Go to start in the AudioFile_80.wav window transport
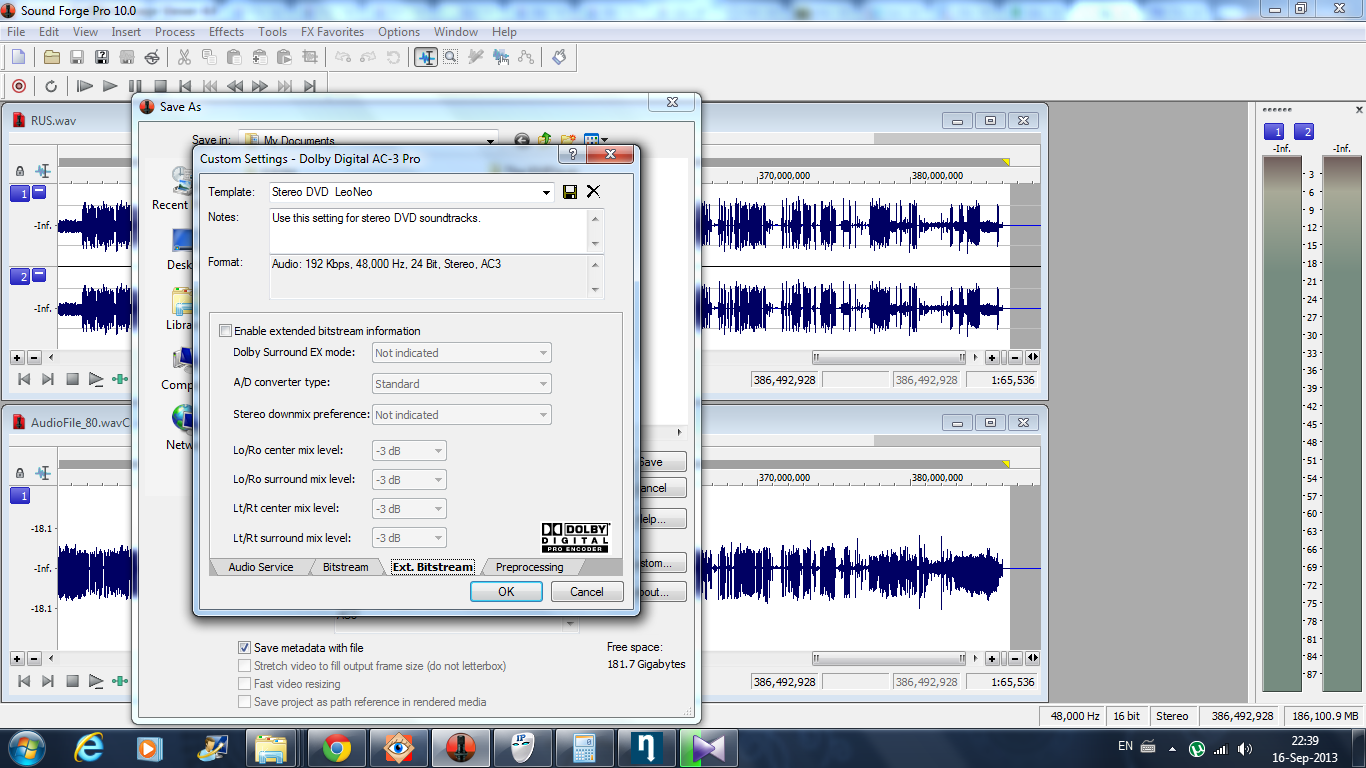The width and height of the screenshot is (1366, 768). click(x=22, y=682)
